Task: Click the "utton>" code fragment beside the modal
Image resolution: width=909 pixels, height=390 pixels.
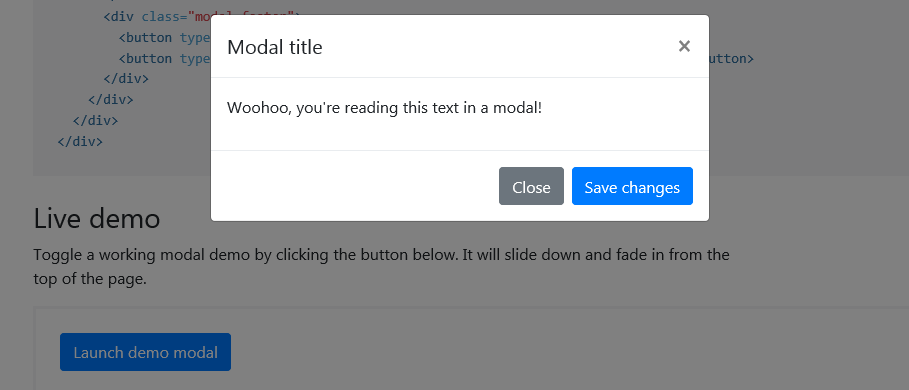Action: [x=732, y=59]
